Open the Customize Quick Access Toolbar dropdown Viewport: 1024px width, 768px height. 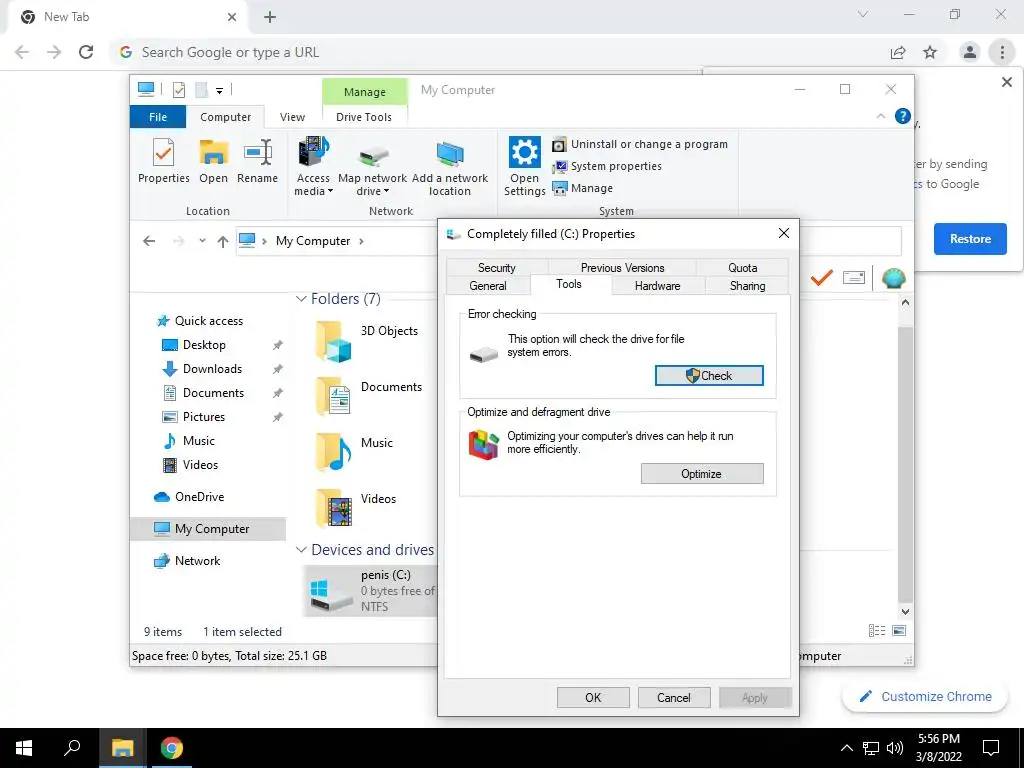[219, 91]
